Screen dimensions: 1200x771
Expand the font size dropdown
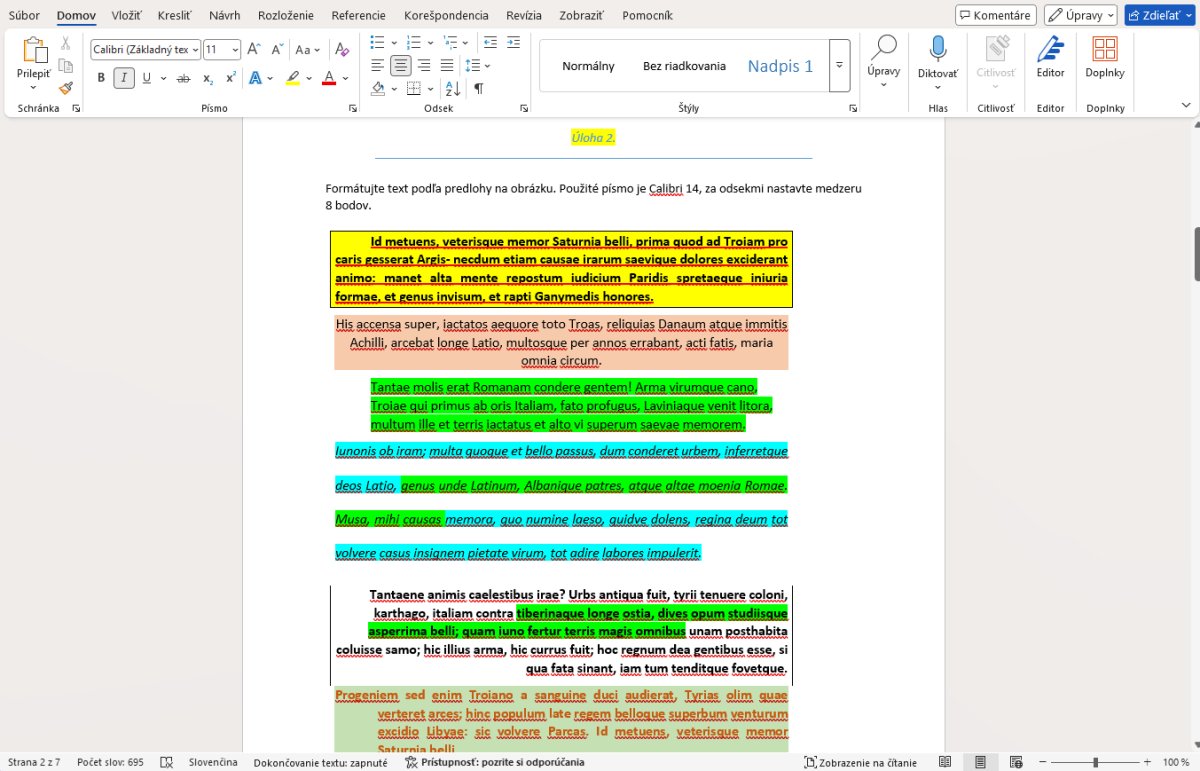[x=235, y=50]
